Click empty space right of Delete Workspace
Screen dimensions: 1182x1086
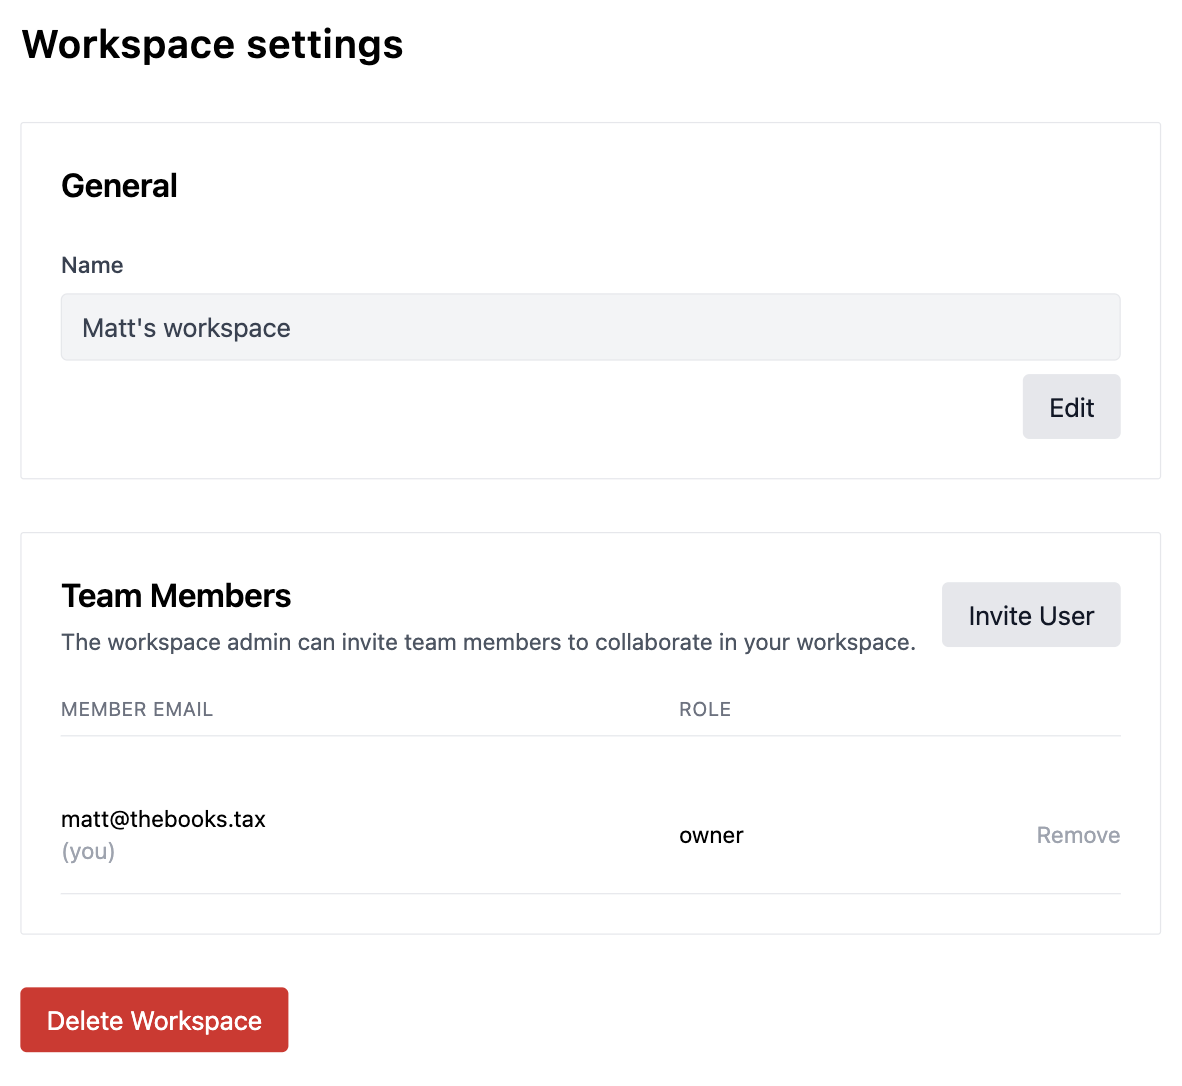point(700,1020)
